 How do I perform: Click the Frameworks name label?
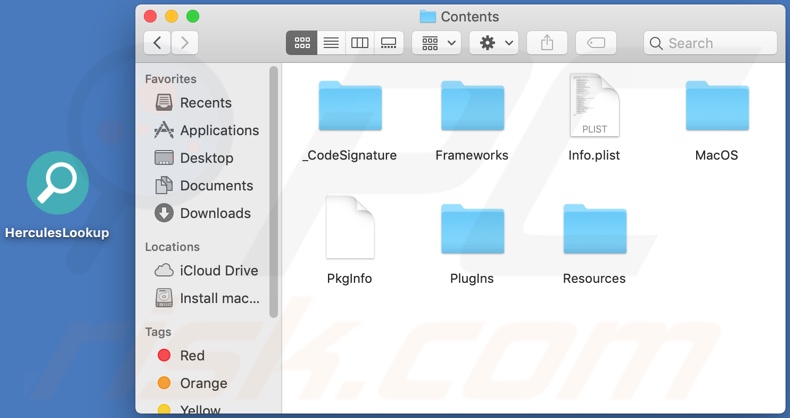(x=472, y=155)
